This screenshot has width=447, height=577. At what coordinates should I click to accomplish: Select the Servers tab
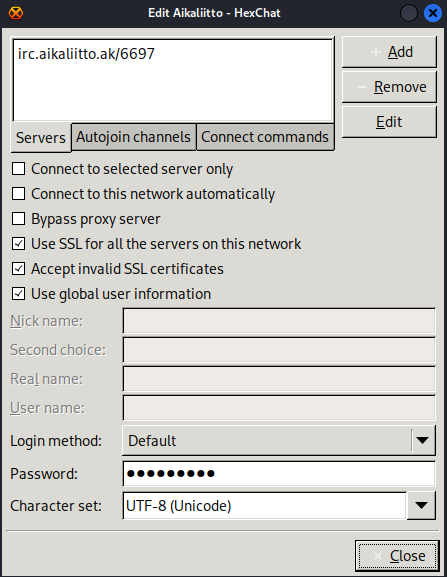point(41,138)
